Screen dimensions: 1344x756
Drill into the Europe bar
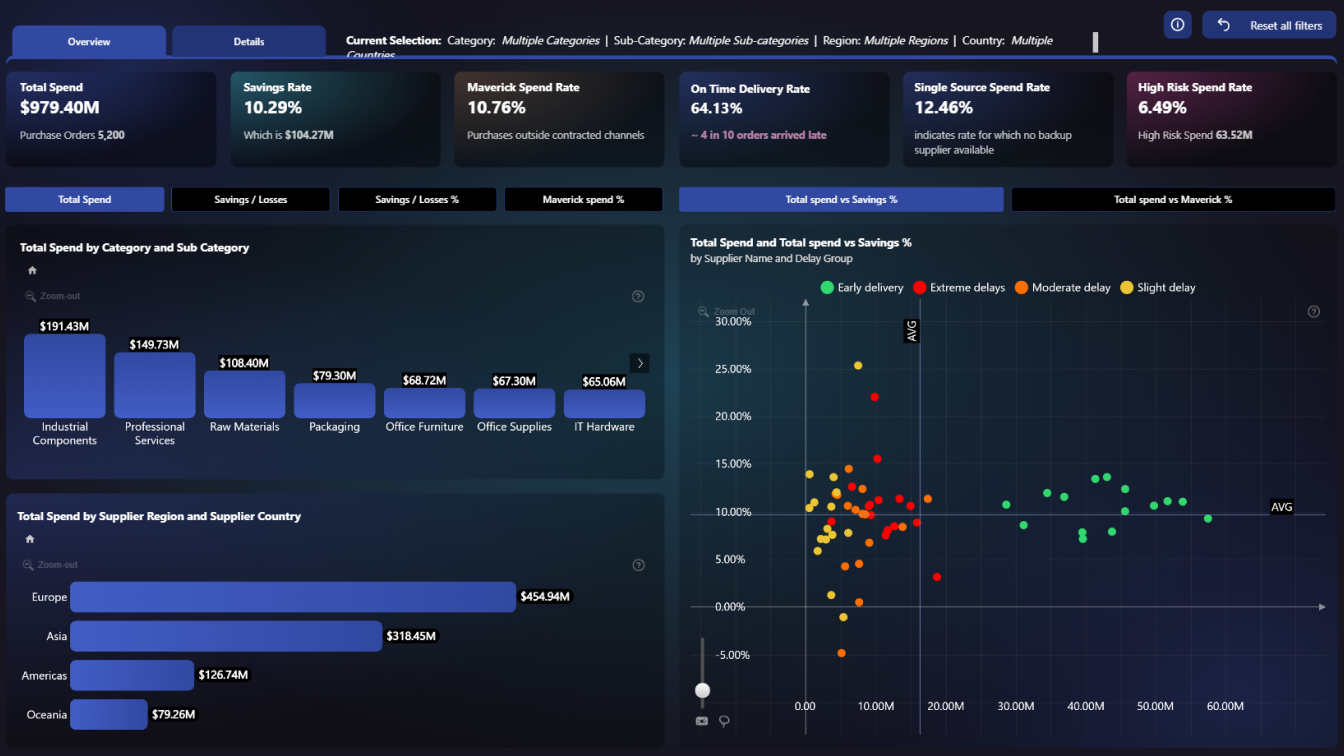[x=292, y=597]
